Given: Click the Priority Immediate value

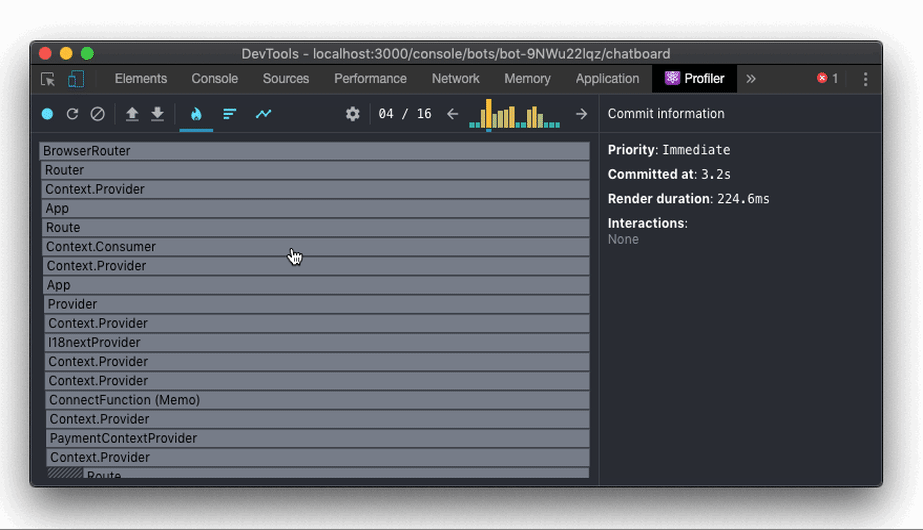Looking at the screenshot, I should (x=696, y=150).
